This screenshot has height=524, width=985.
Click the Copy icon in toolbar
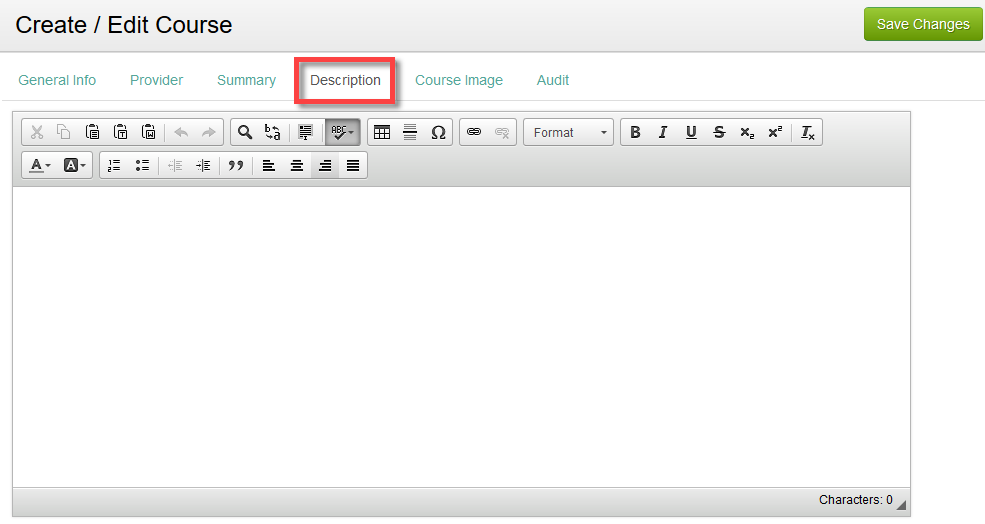(x=64, y=133)
